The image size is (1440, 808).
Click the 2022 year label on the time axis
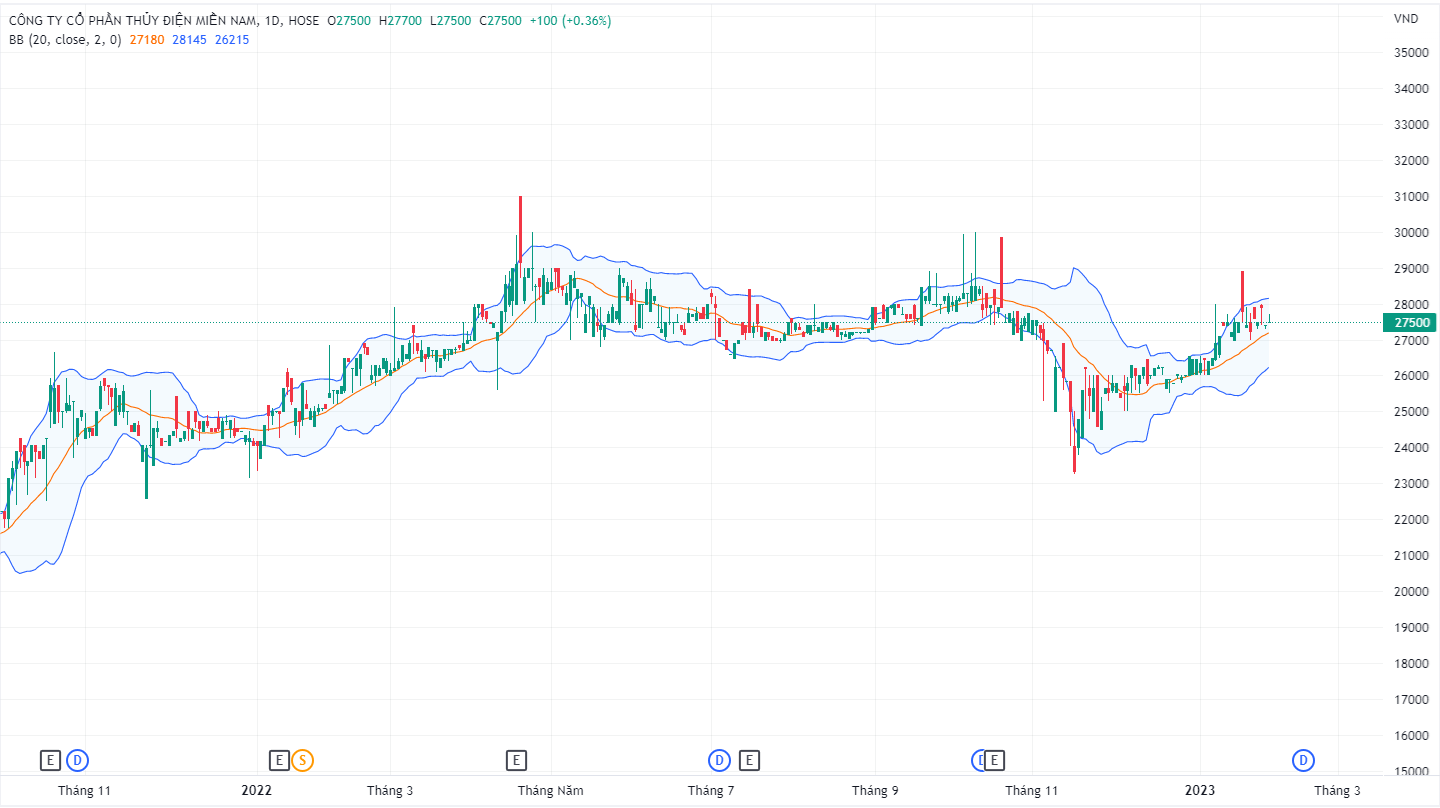click(x=257, y=791)
